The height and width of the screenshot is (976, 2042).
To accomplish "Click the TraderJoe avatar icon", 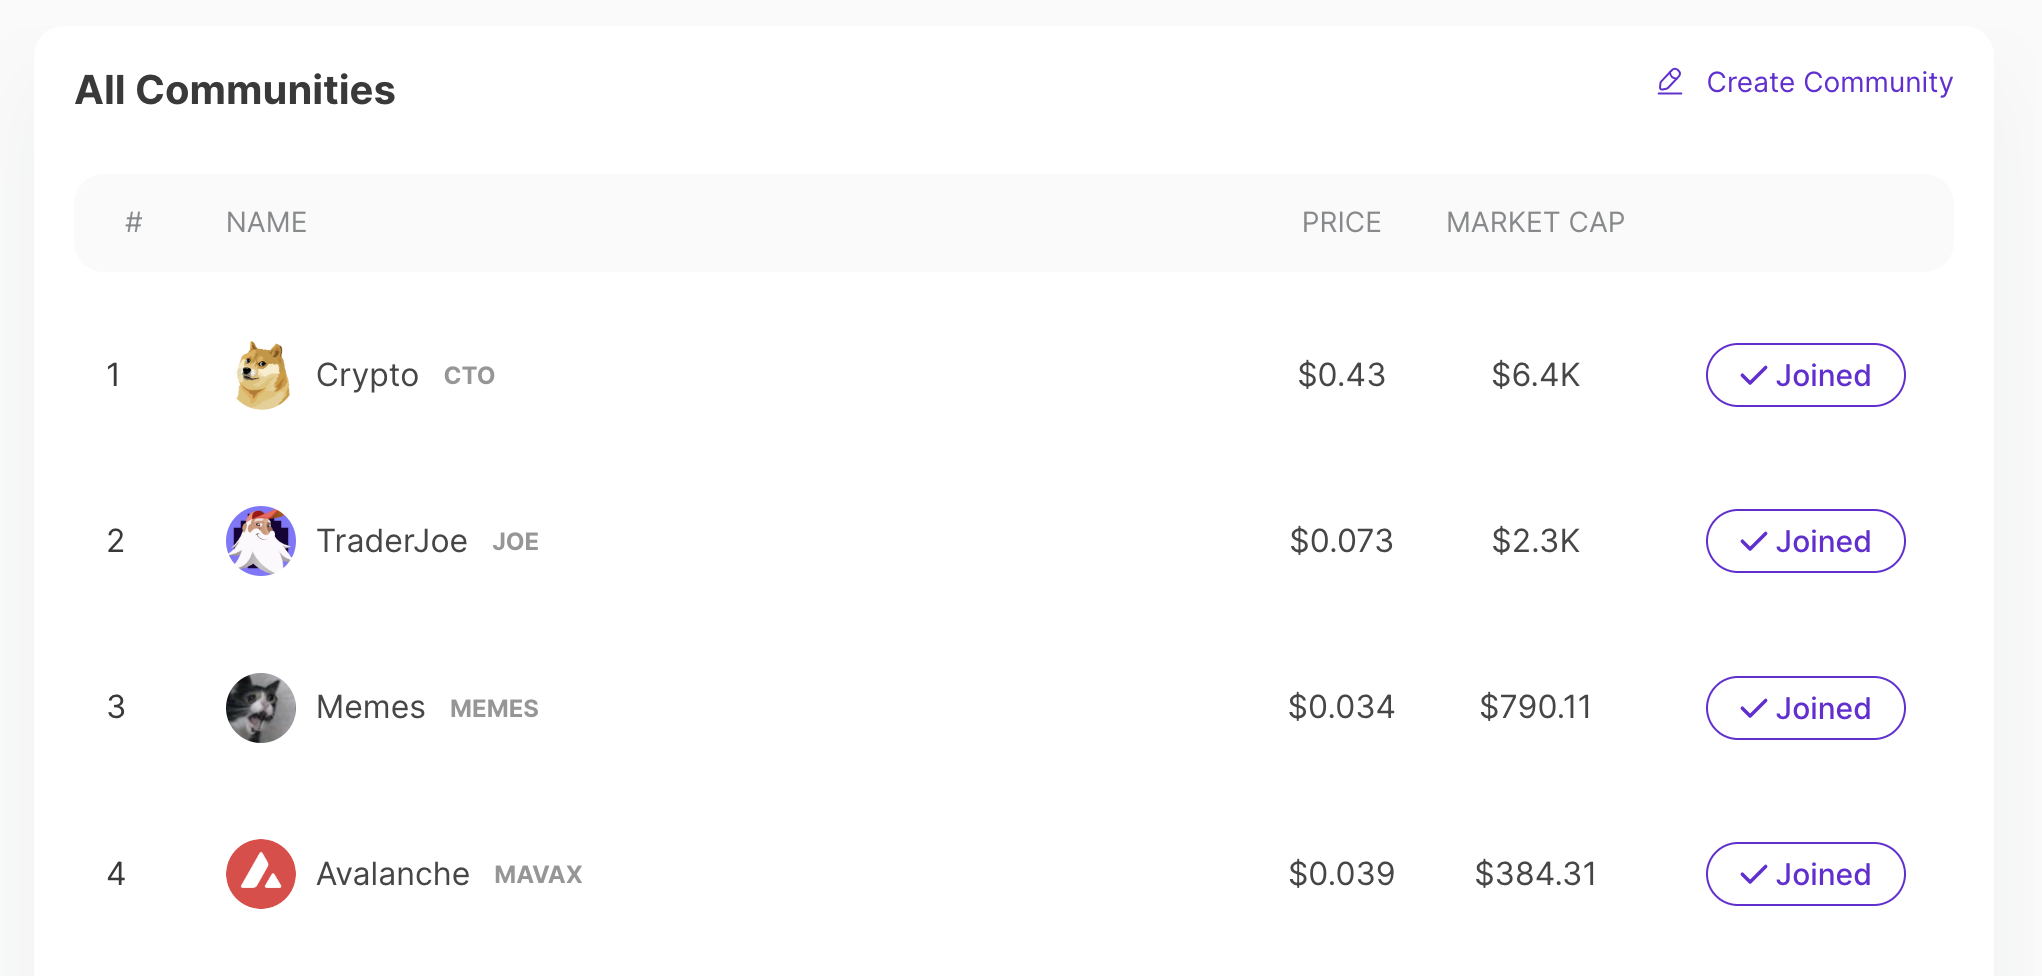I will click(261, 541).
